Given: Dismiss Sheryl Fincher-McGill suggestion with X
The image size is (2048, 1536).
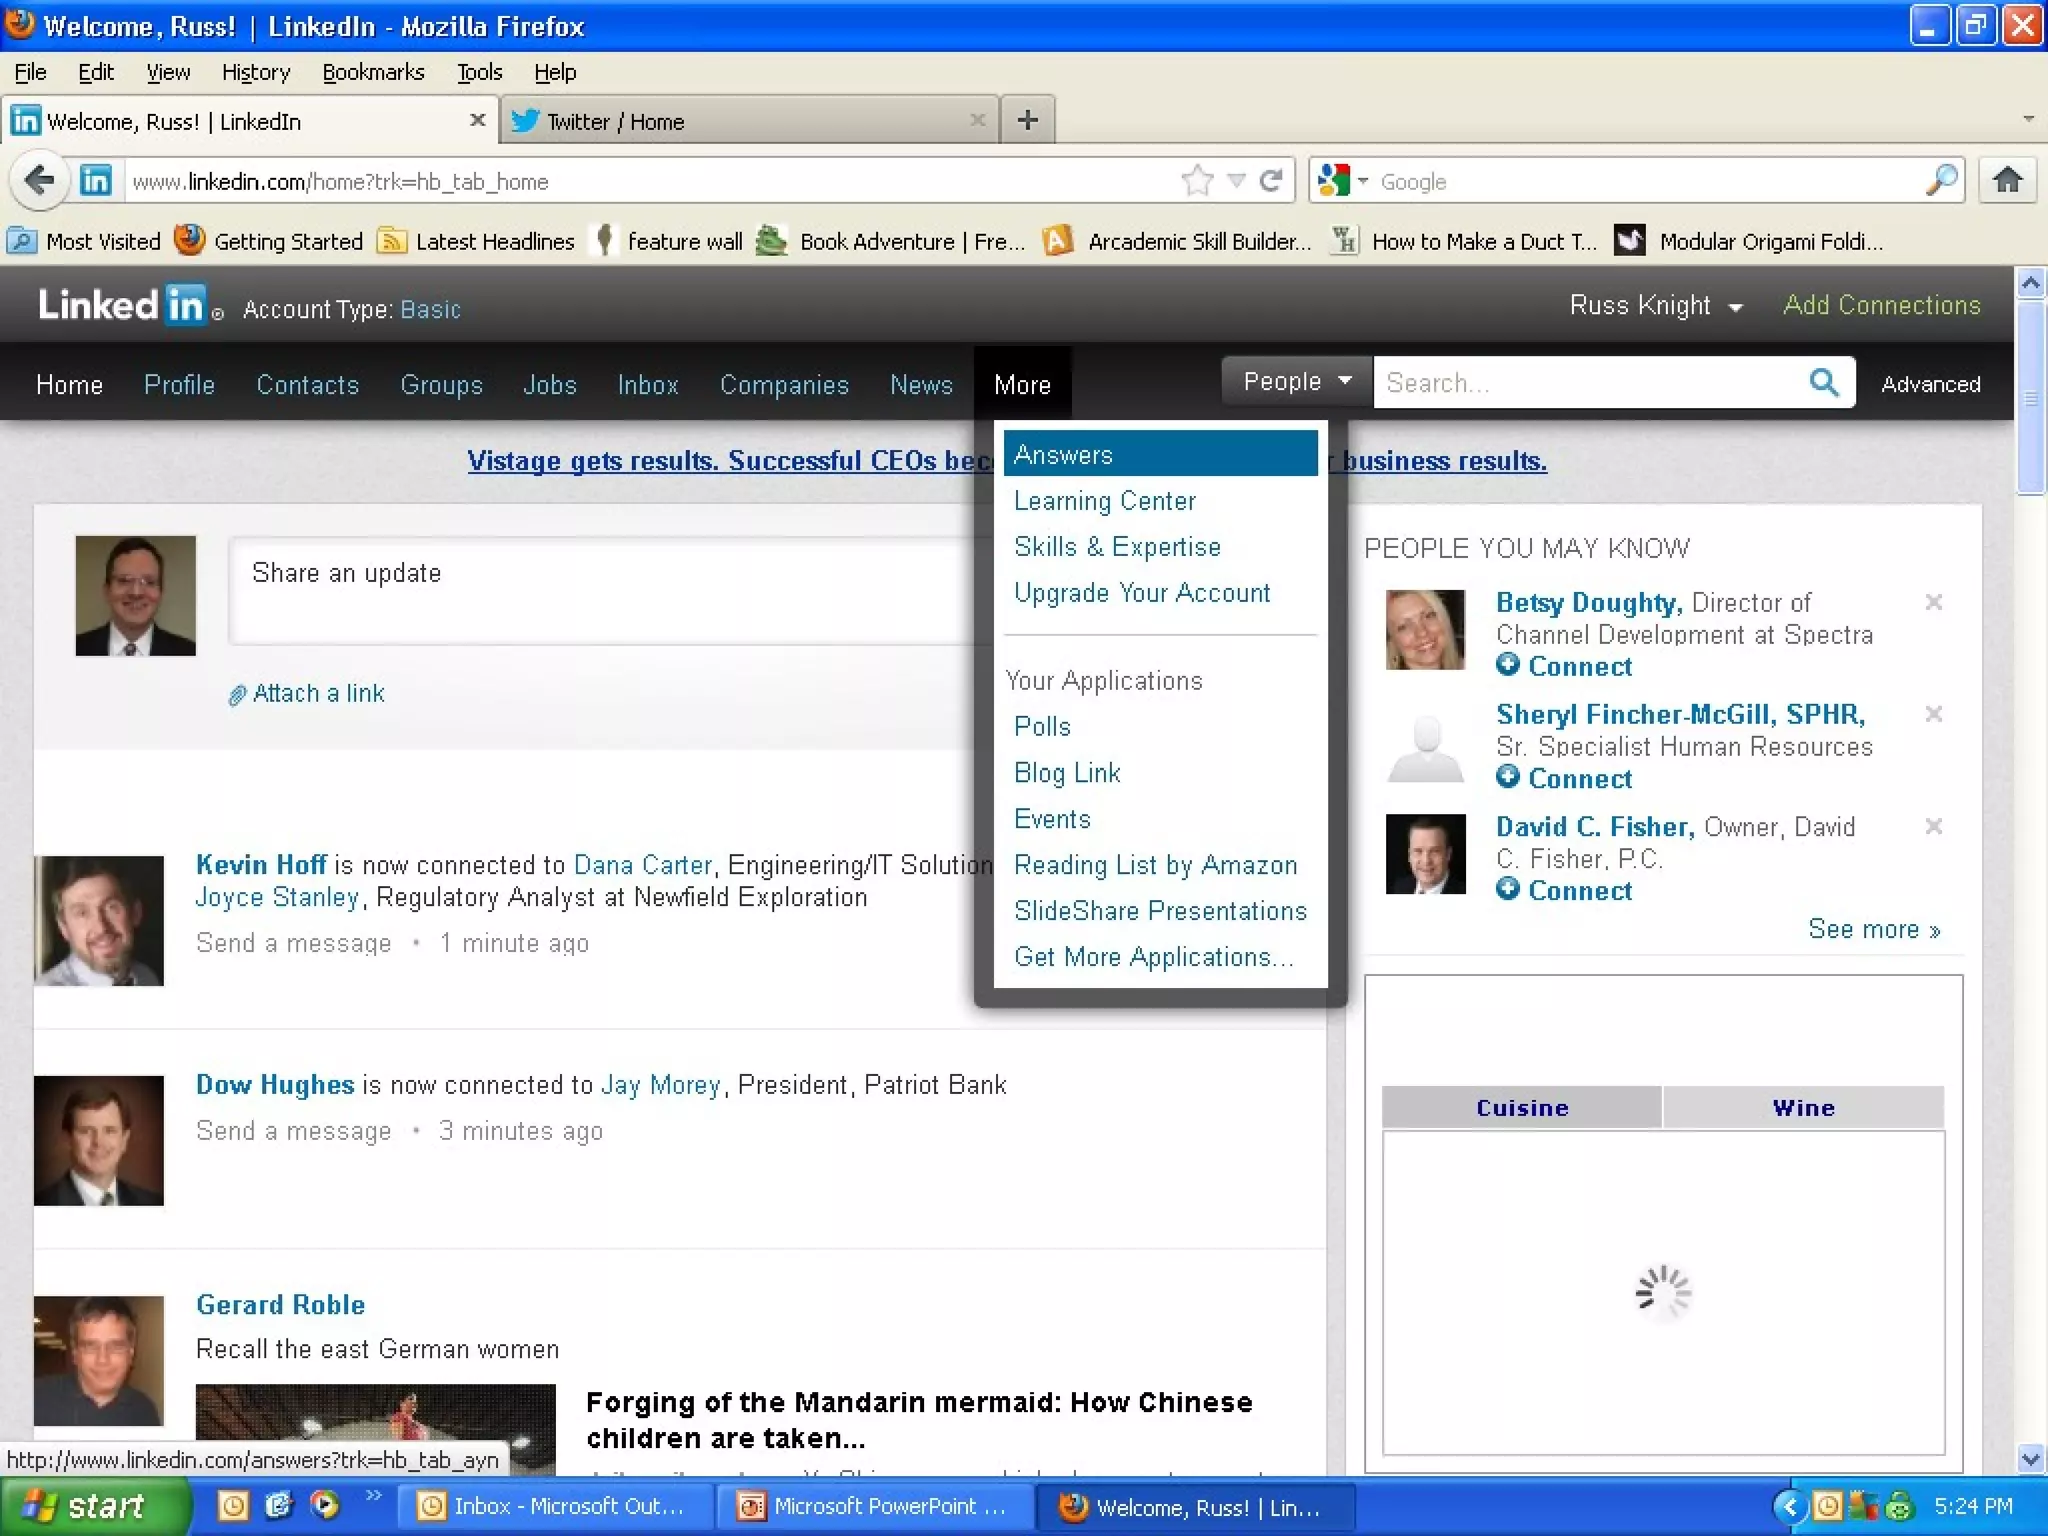Looking at the screenshot, I should (x=1933, y=714).
